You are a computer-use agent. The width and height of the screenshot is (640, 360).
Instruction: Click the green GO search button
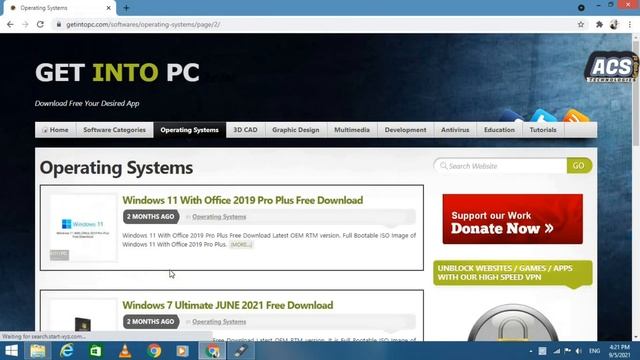click(579, 166)
